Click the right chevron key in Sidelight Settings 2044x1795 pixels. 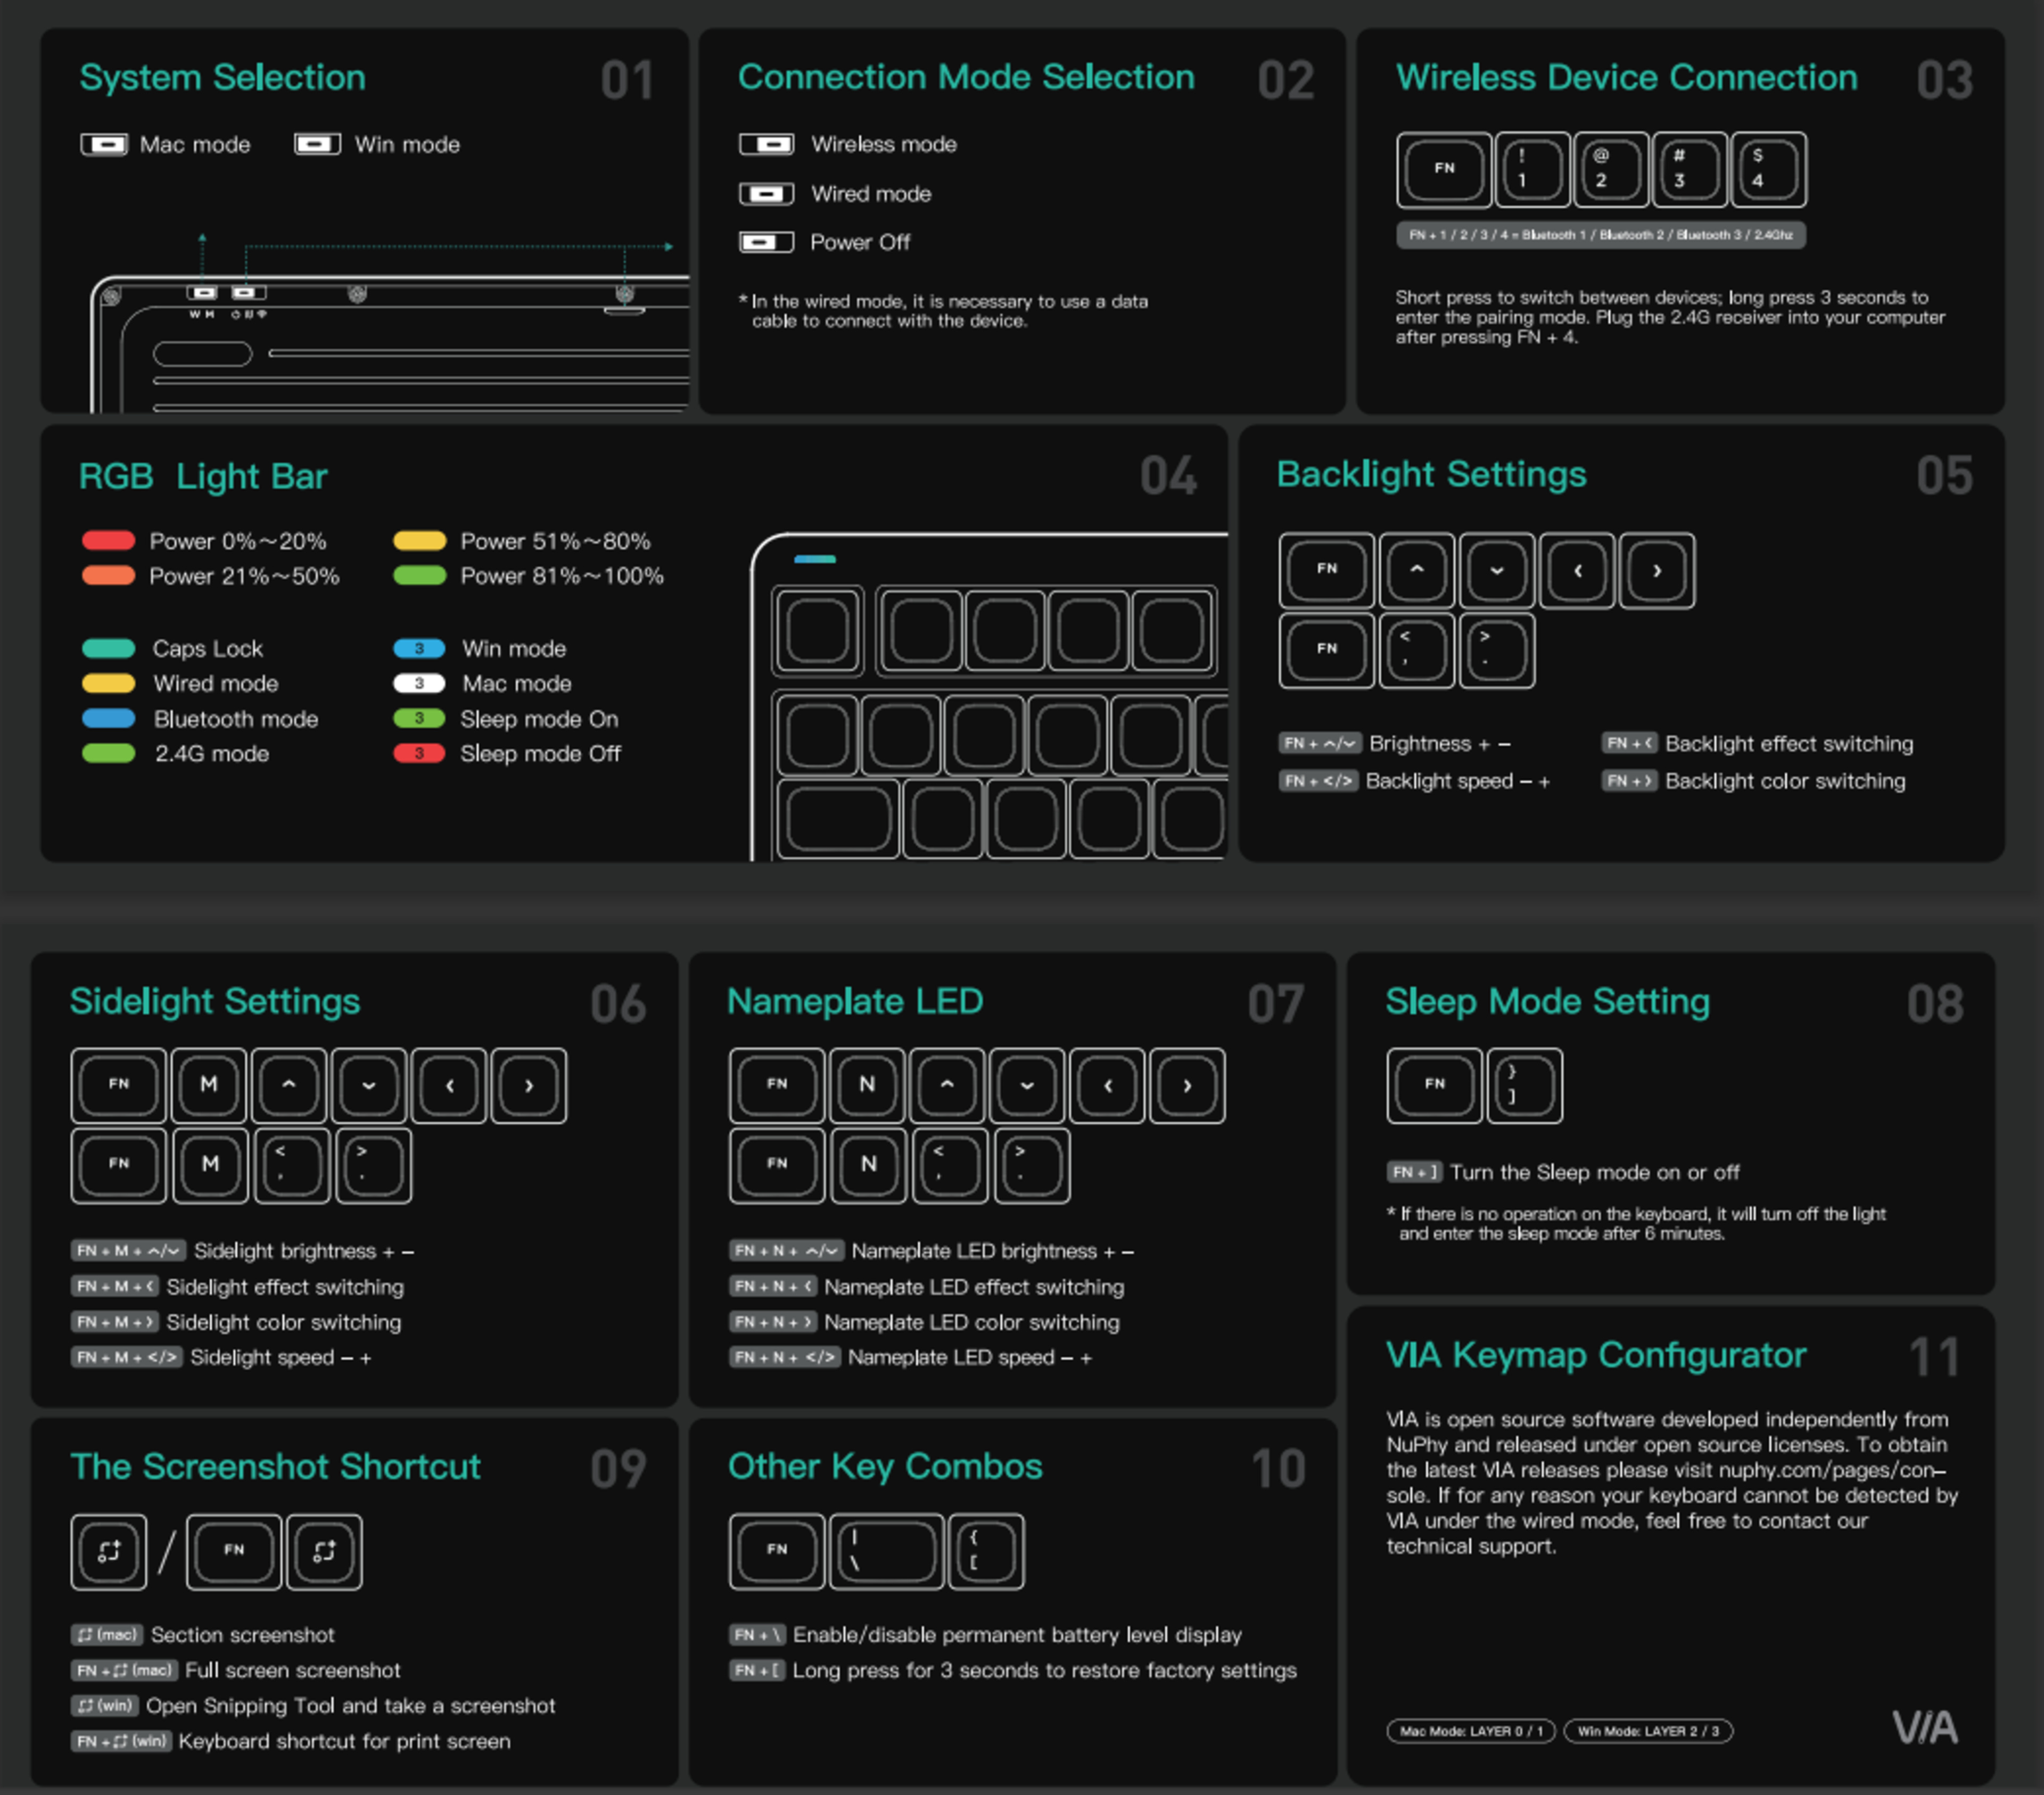pyautogui.click(x=529, y=1085)
